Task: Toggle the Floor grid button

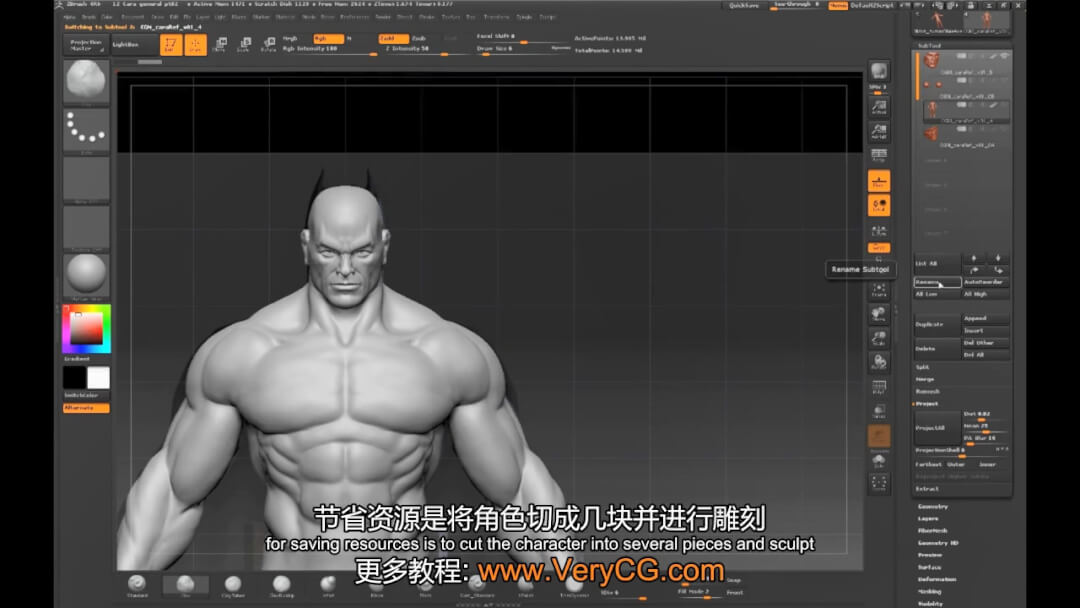Action: click(x=879, y=180)
